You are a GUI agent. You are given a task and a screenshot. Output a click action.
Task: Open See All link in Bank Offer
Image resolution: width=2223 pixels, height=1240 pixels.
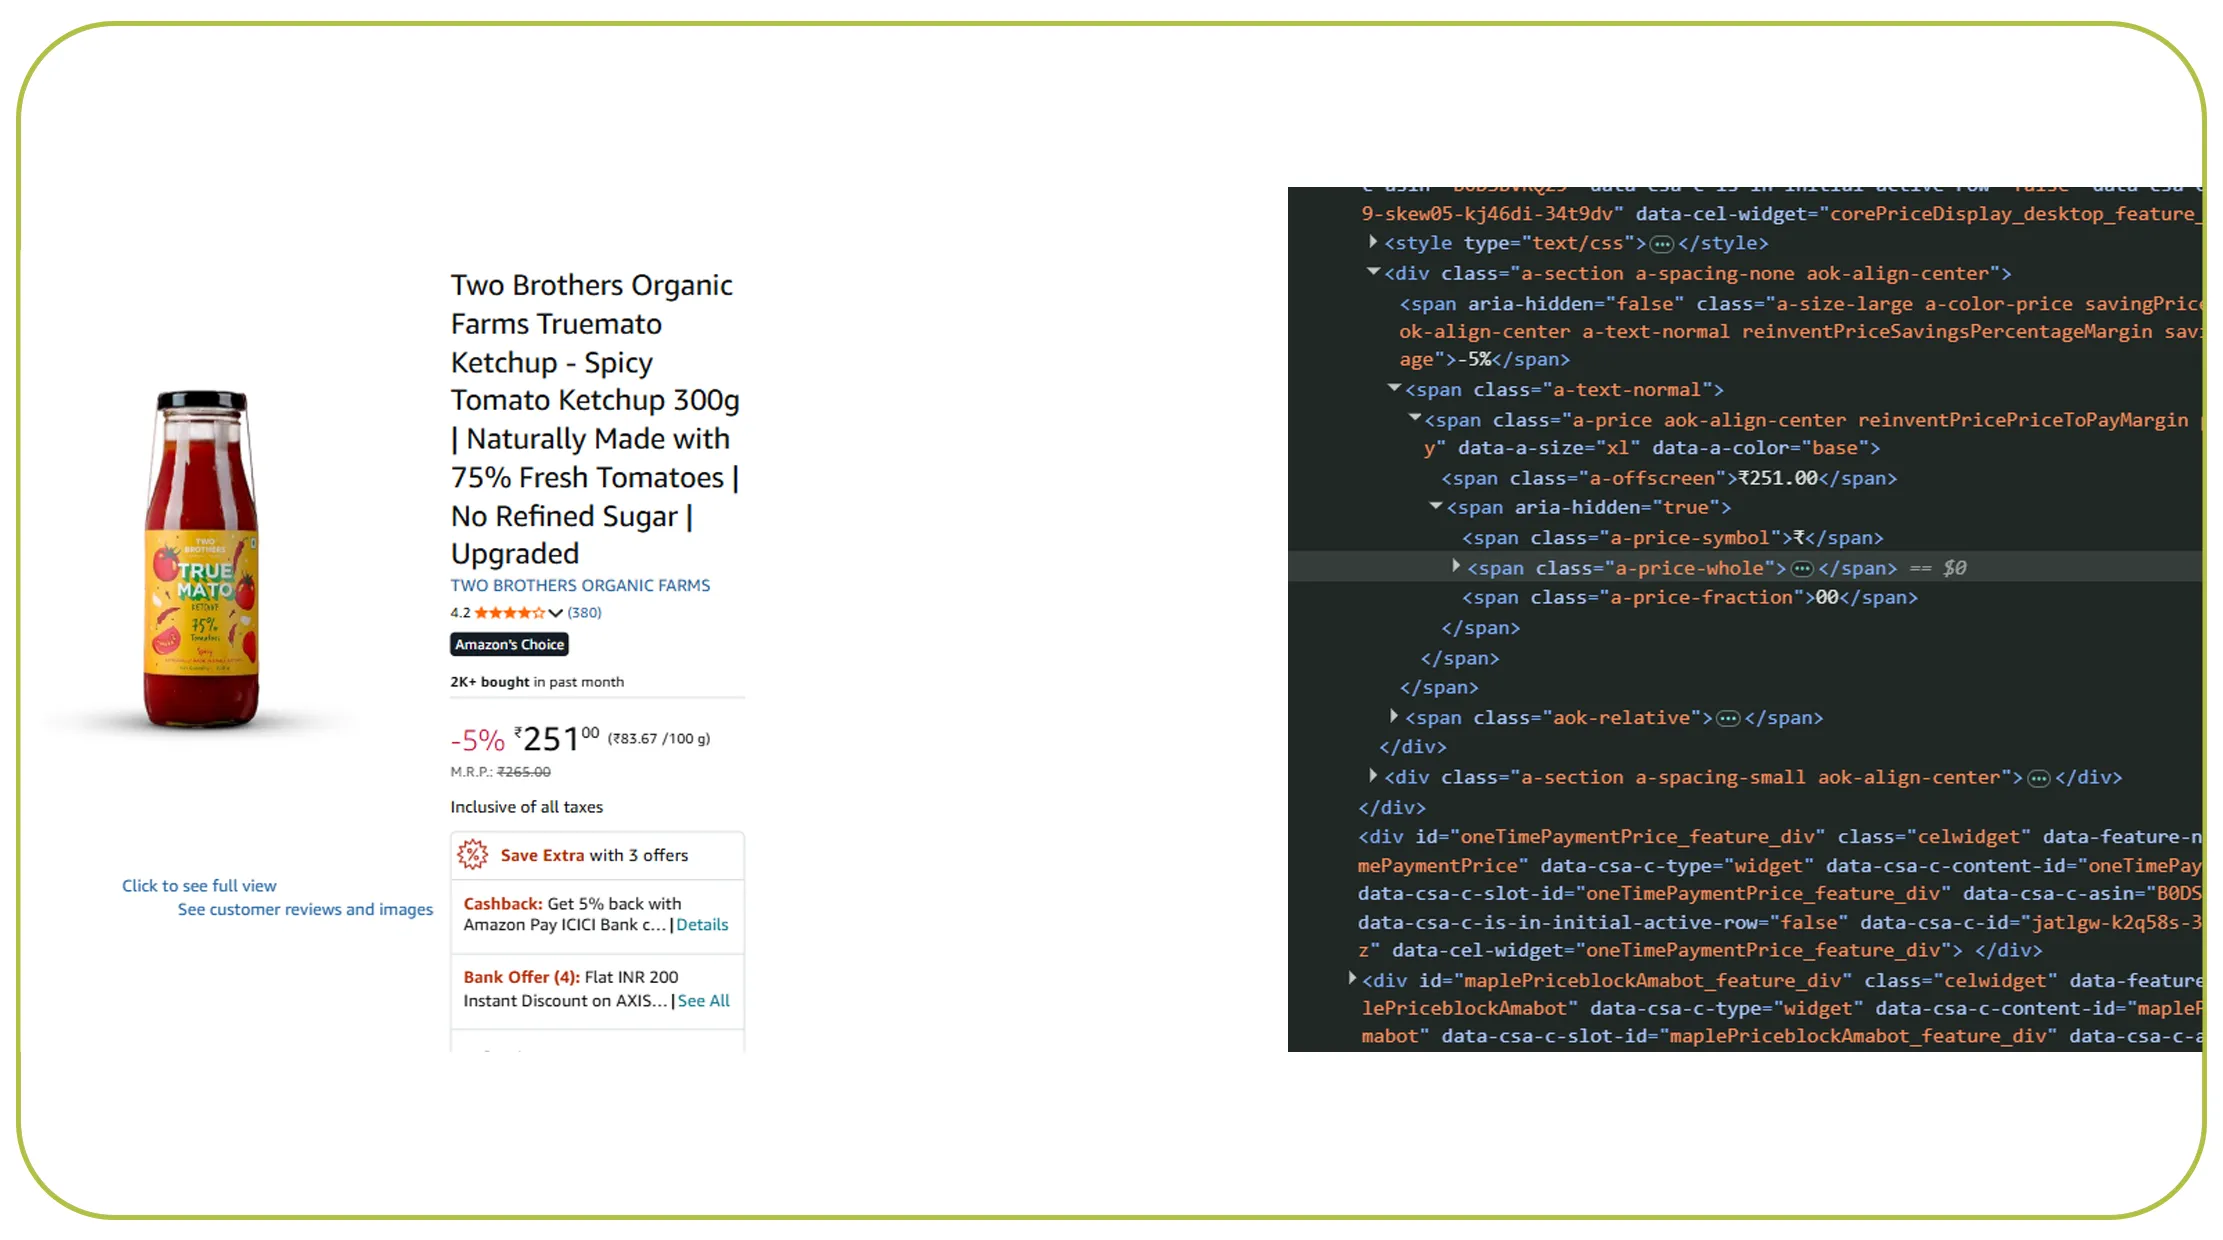[x=704, y=1001]
